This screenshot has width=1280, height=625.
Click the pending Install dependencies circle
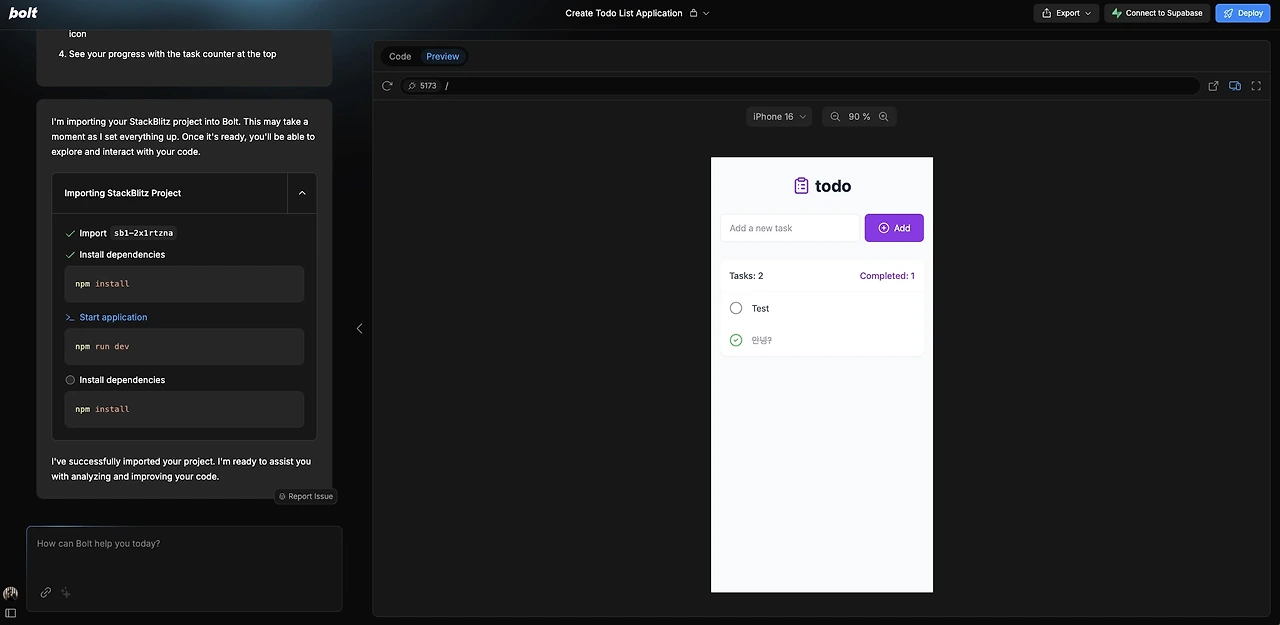70,380
